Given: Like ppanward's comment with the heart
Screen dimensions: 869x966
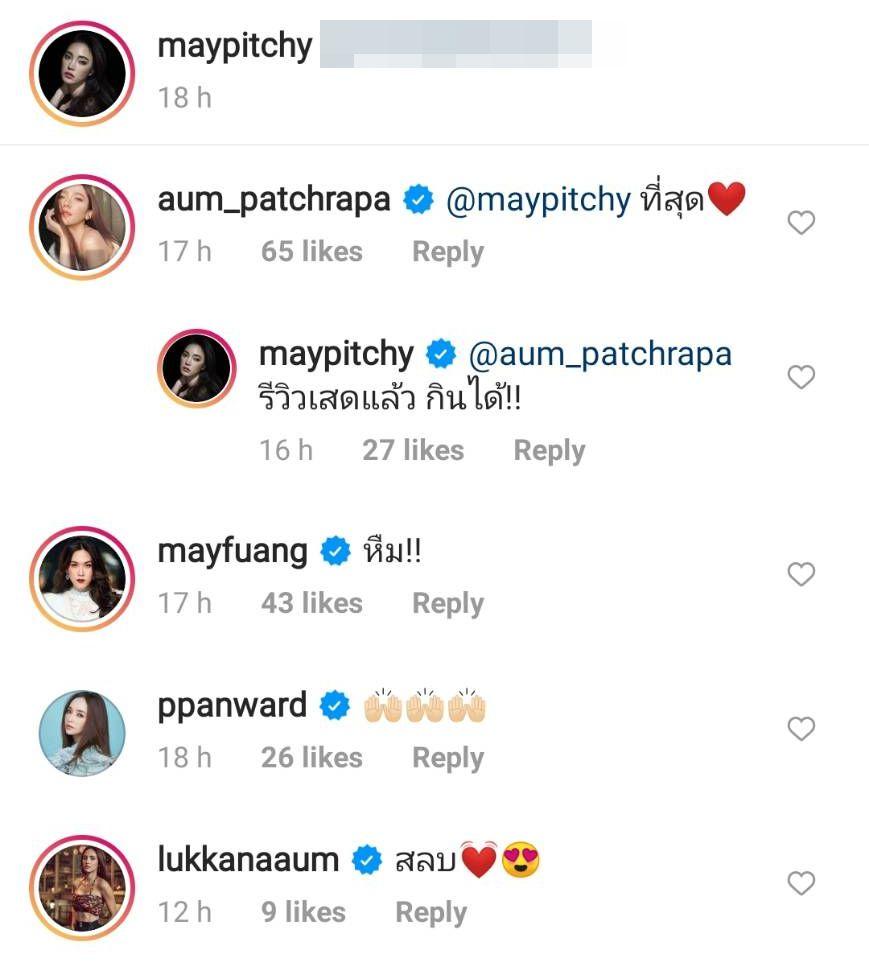Looking at the screenshot, I should pos(801,729).
